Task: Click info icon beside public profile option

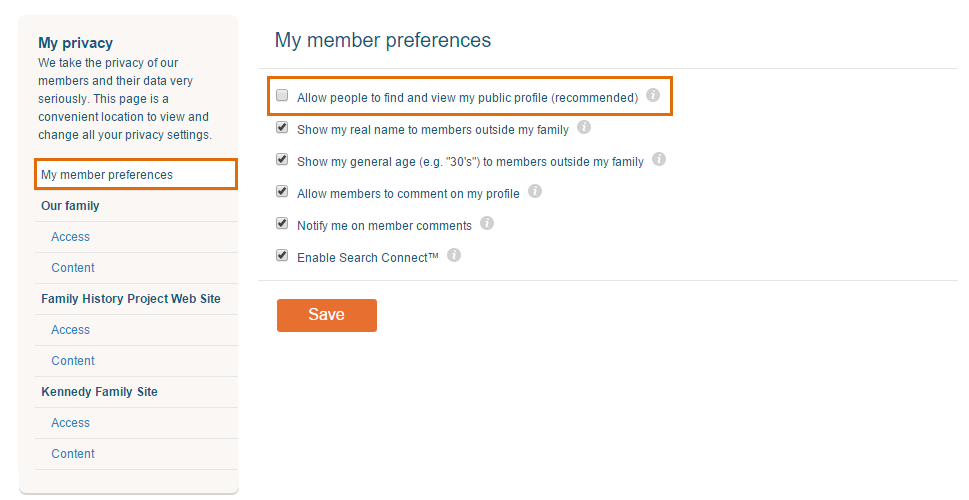Action: click(653, 96)
